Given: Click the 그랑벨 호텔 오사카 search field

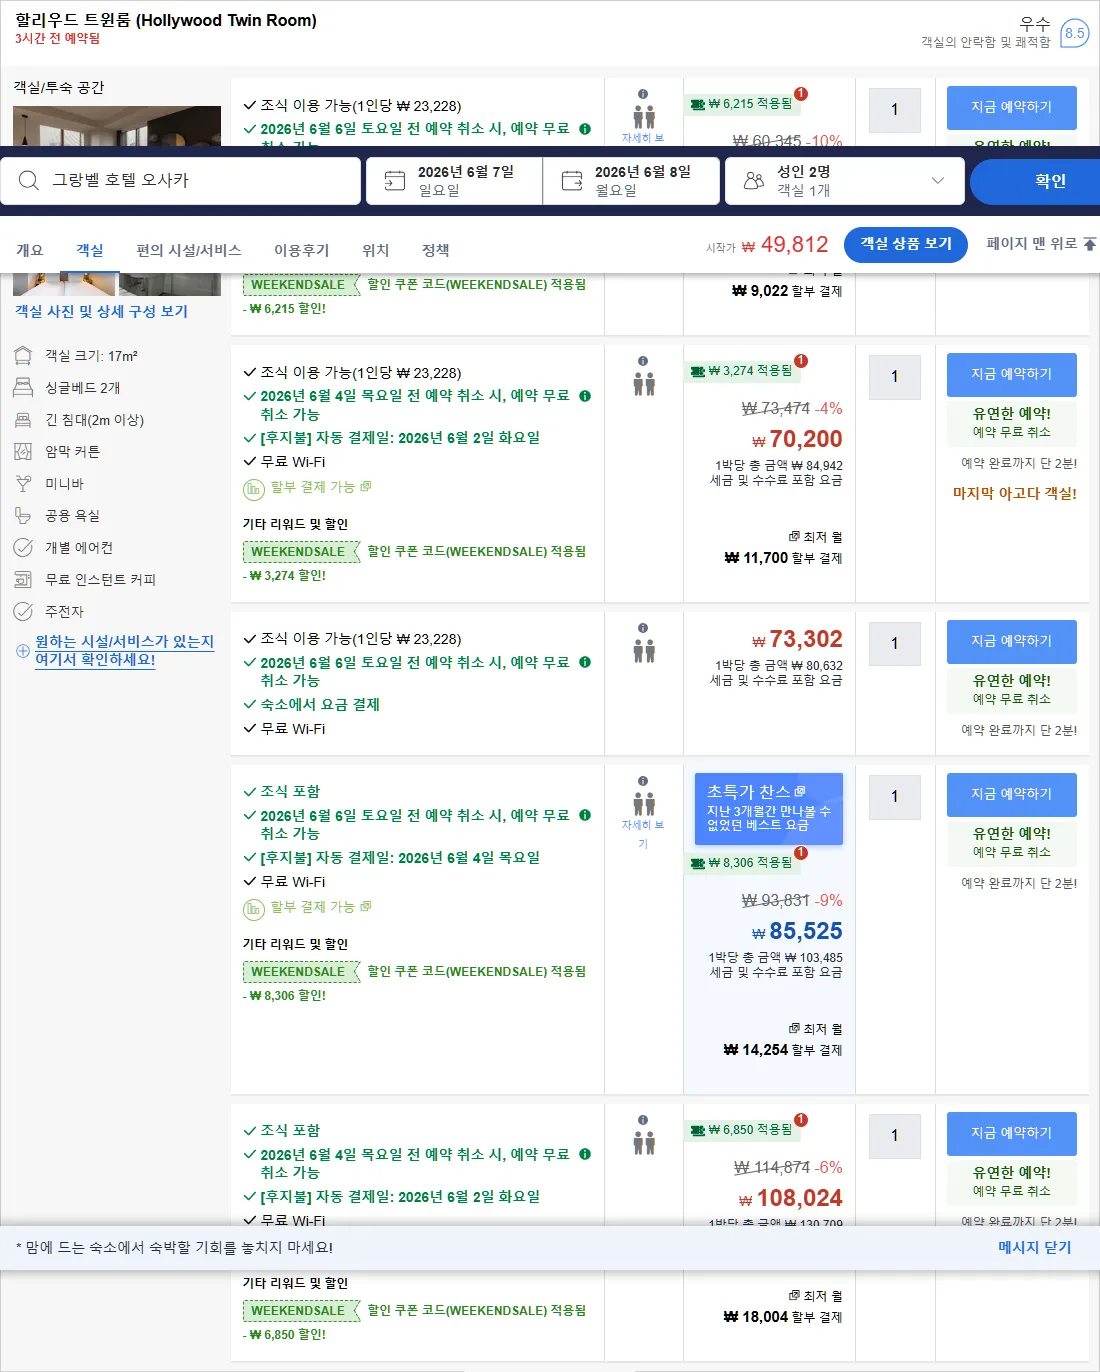Looking at the screenshot, I should pyautogui.click(x=181, y=181).
